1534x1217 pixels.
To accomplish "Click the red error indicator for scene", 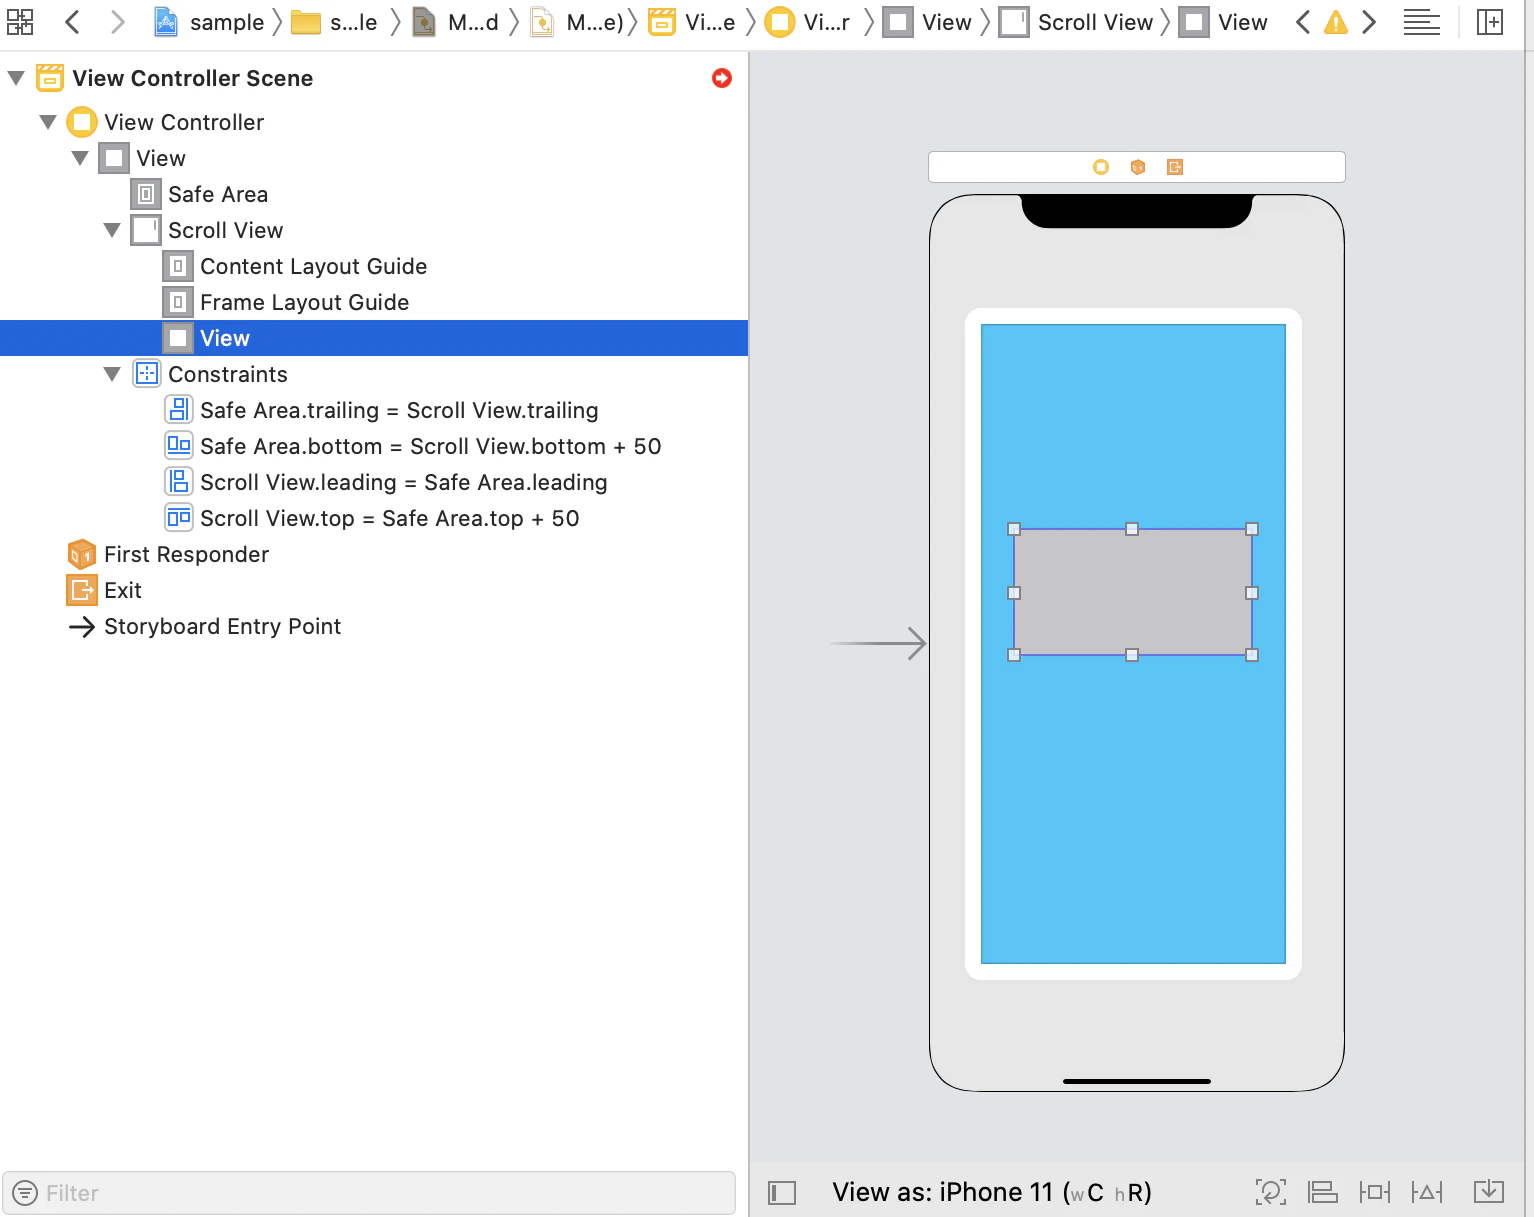I will 722,78.
